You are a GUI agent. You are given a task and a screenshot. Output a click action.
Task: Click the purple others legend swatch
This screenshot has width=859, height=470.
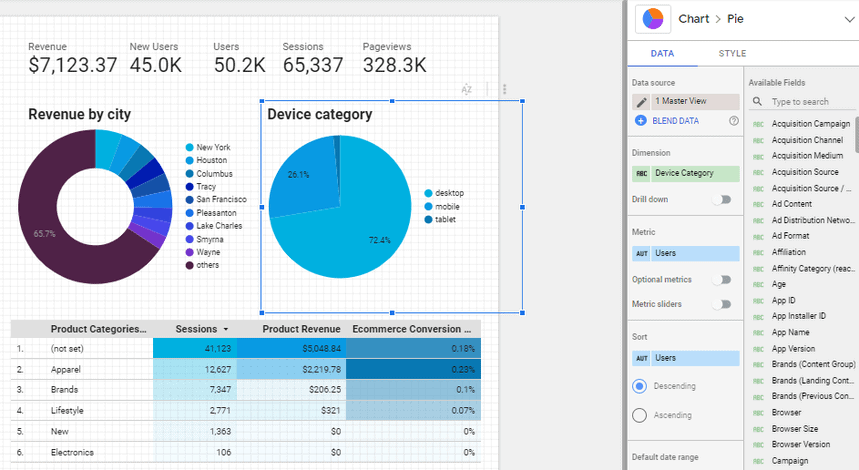click(189, 265)
